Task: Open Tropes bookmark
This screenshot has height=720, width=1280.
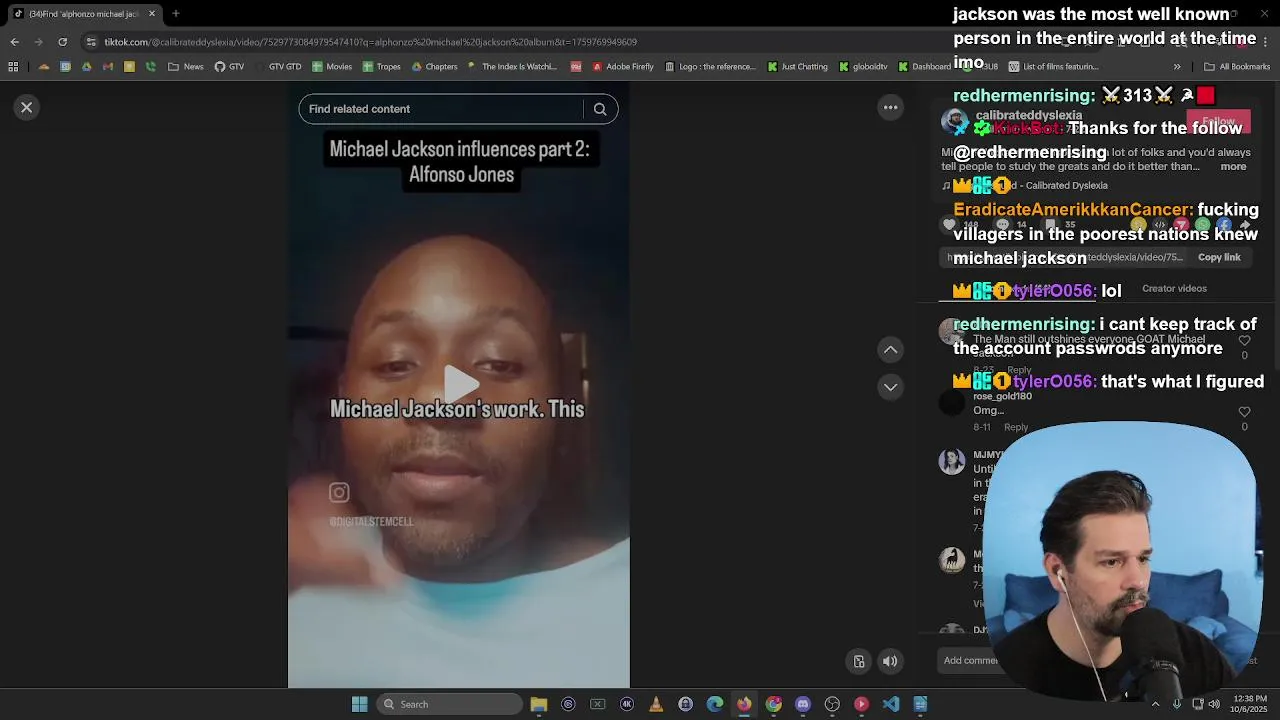Action: [x=381, y=67]
